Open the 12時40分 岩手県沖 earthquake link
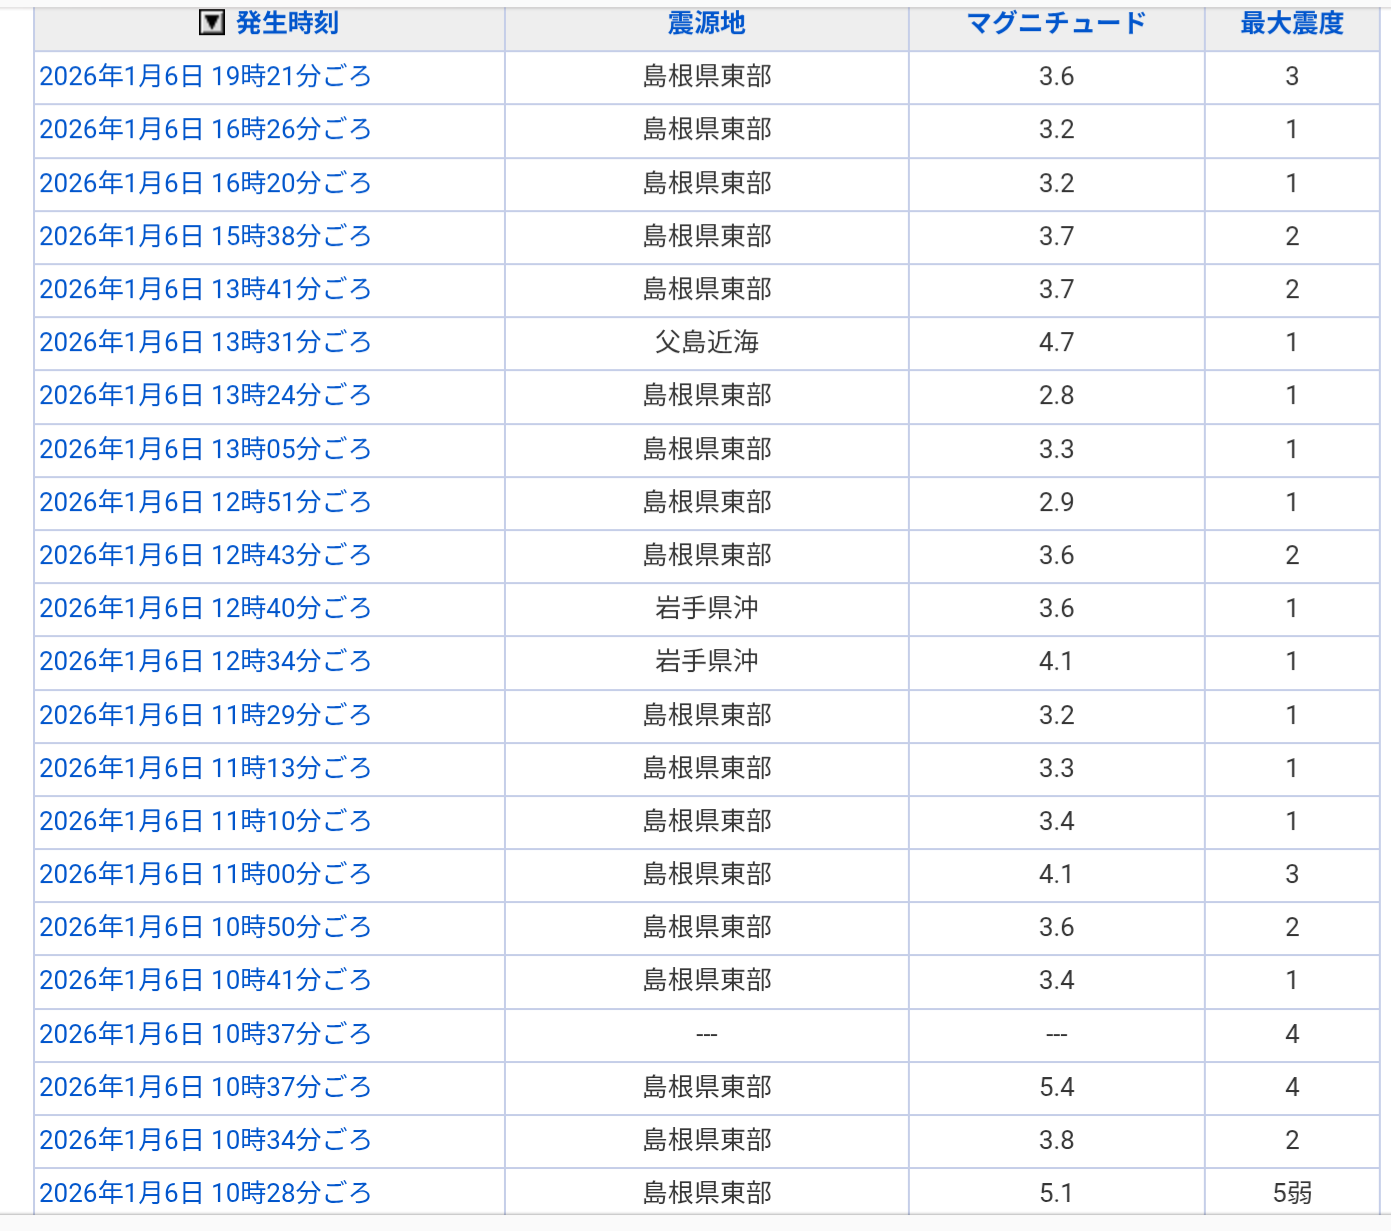This screenshot has height=1231, width=1391. (205, 608)
